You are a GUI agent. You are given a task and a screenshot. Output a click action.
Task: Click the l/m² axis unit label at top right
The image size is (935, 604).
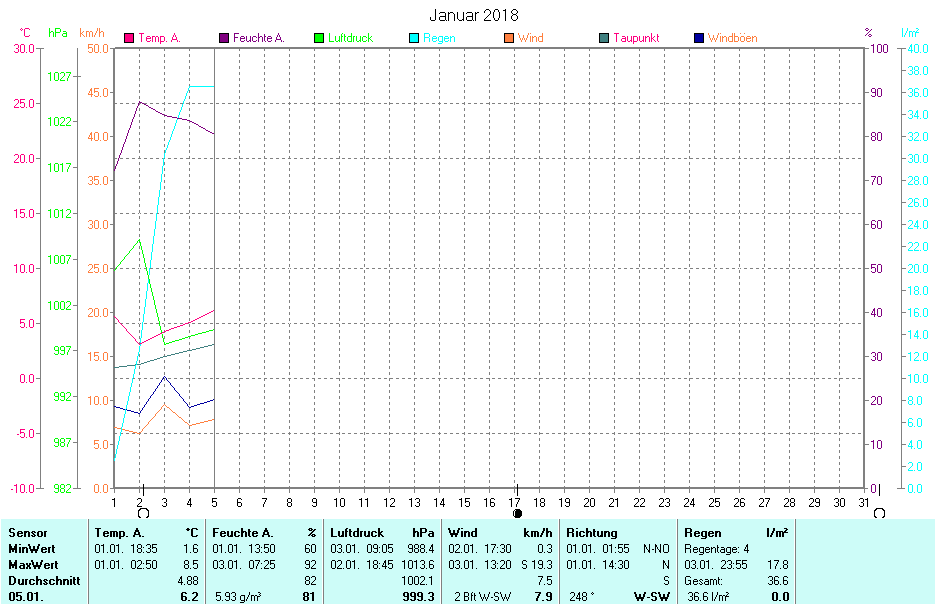[x=910, y=33]
